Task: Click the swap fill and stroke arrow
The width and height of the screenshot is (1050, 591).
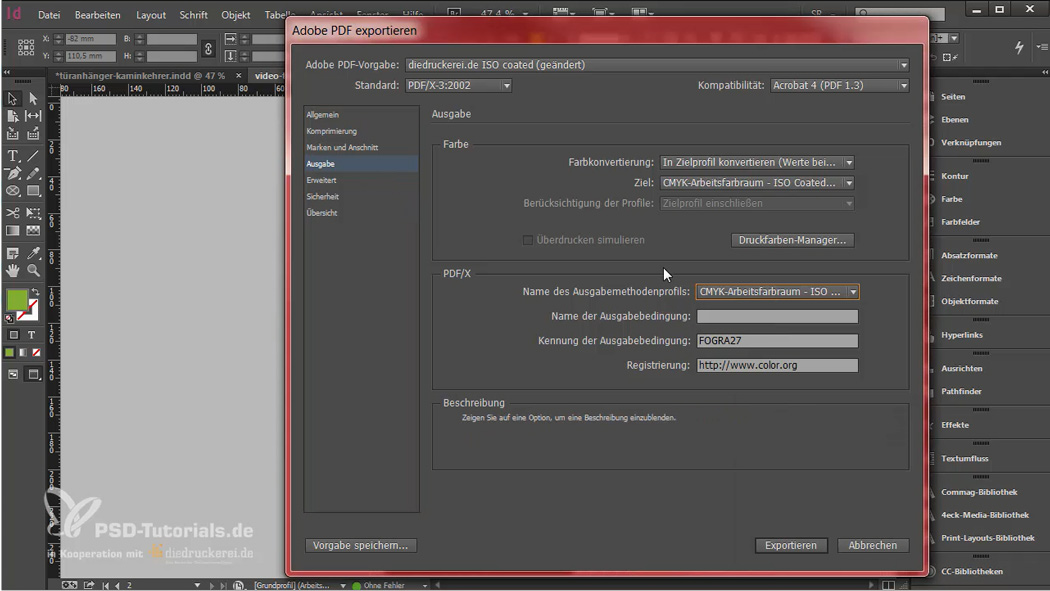Action: tap(35, 292)
